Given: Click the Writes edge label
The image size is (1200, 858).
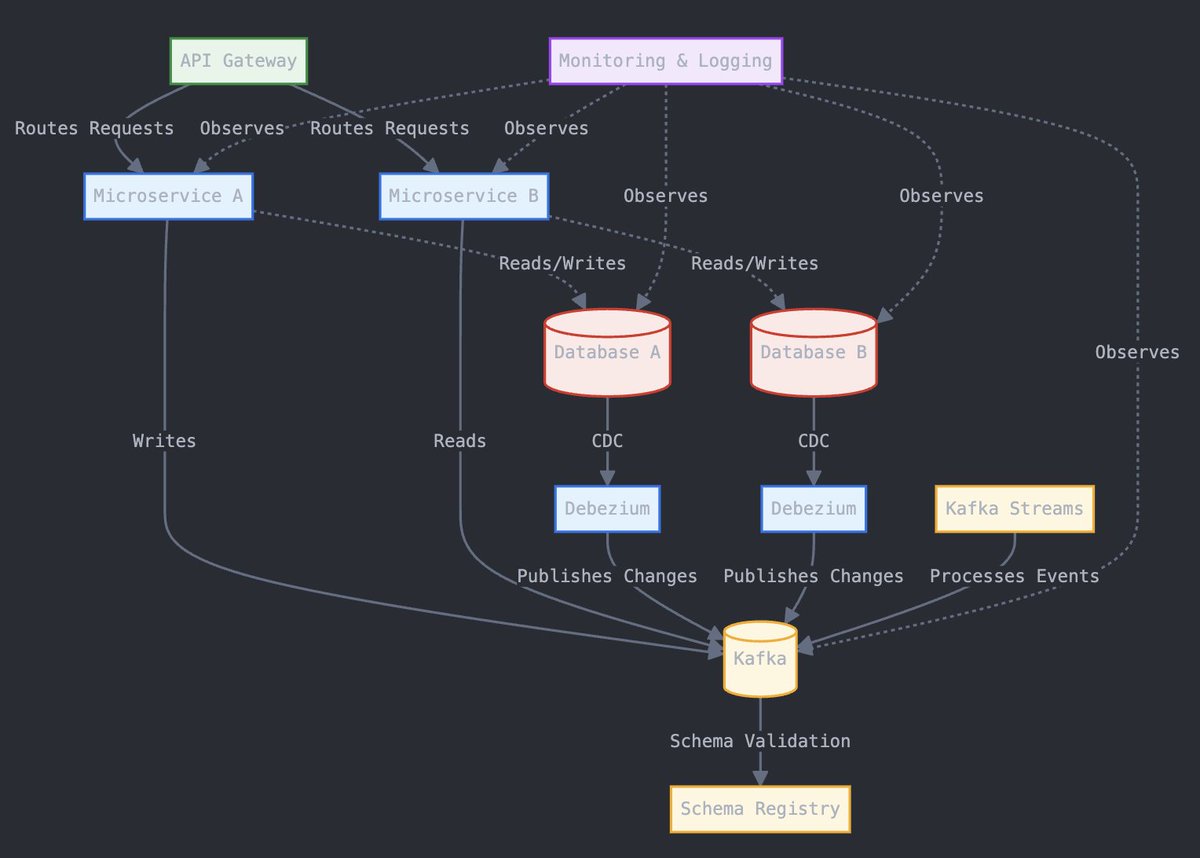Looking at the screenshot, I should coord(164,441).
